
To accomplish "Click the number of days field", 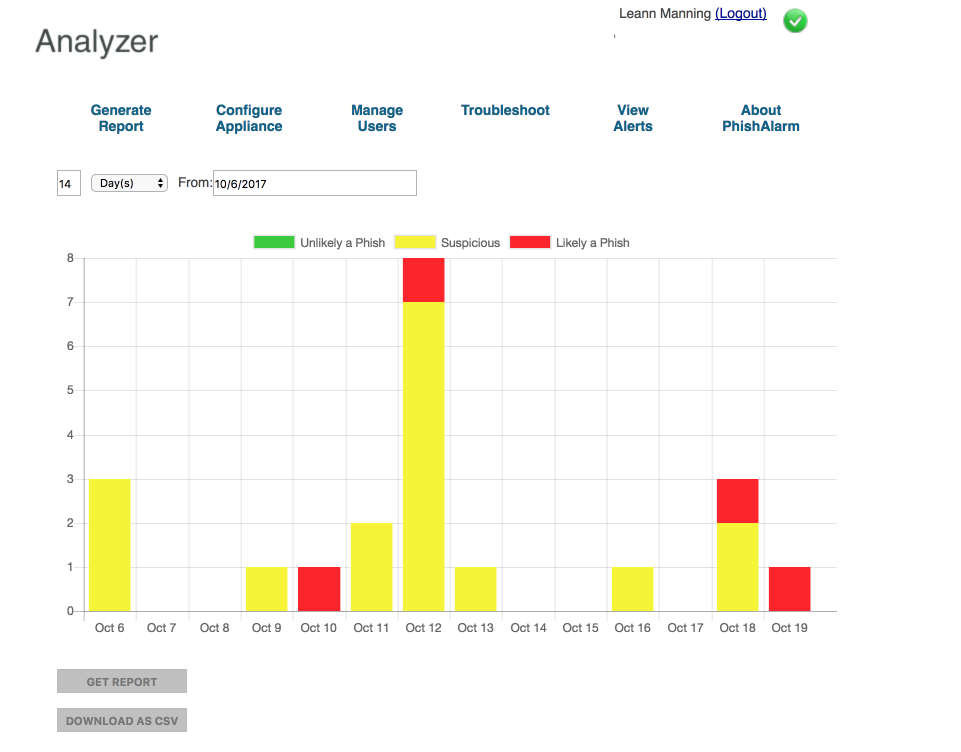I will tap(68, 184).
